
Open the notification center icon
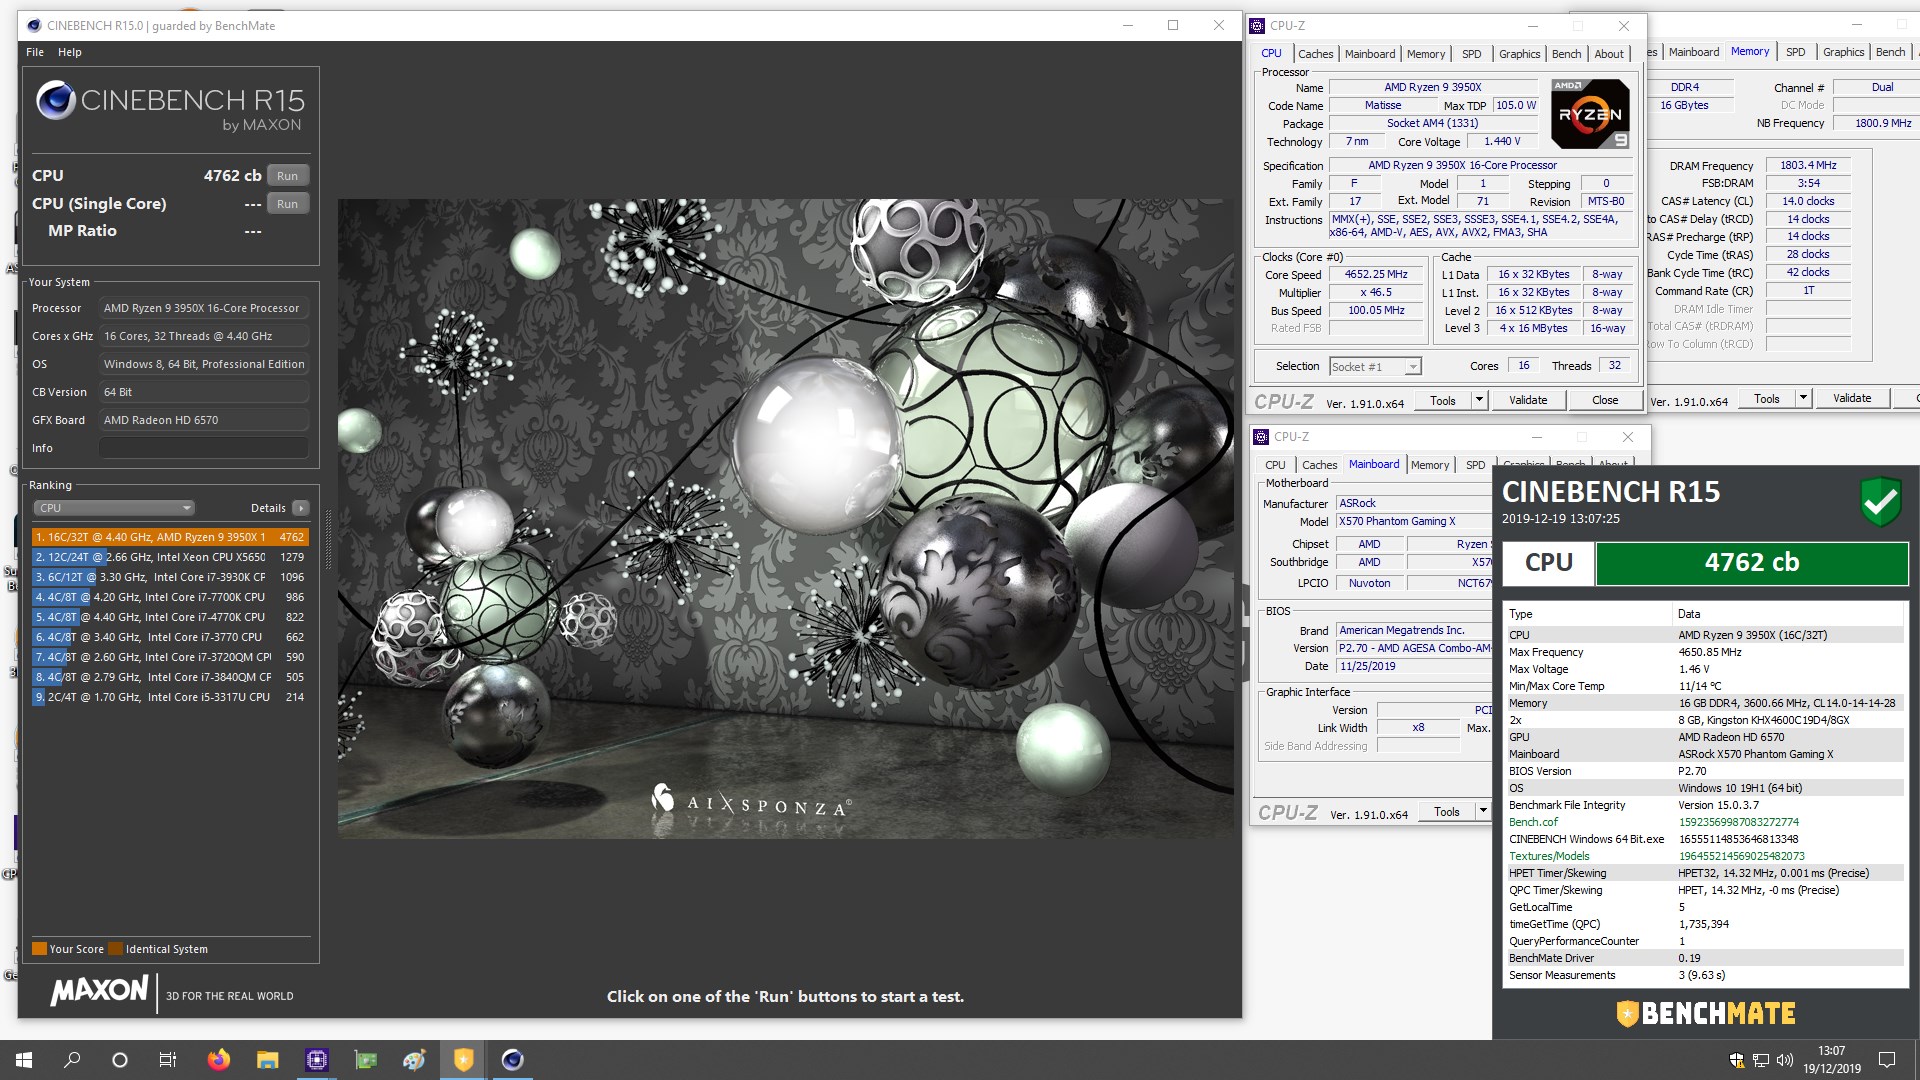(1887, 1060)
